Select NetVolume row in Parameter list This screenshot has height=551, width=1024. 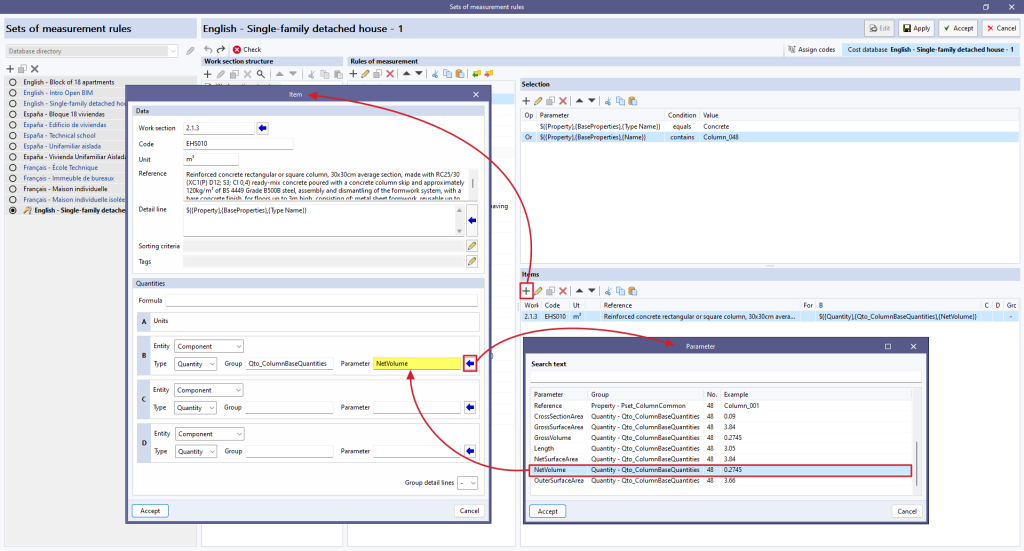720,470
